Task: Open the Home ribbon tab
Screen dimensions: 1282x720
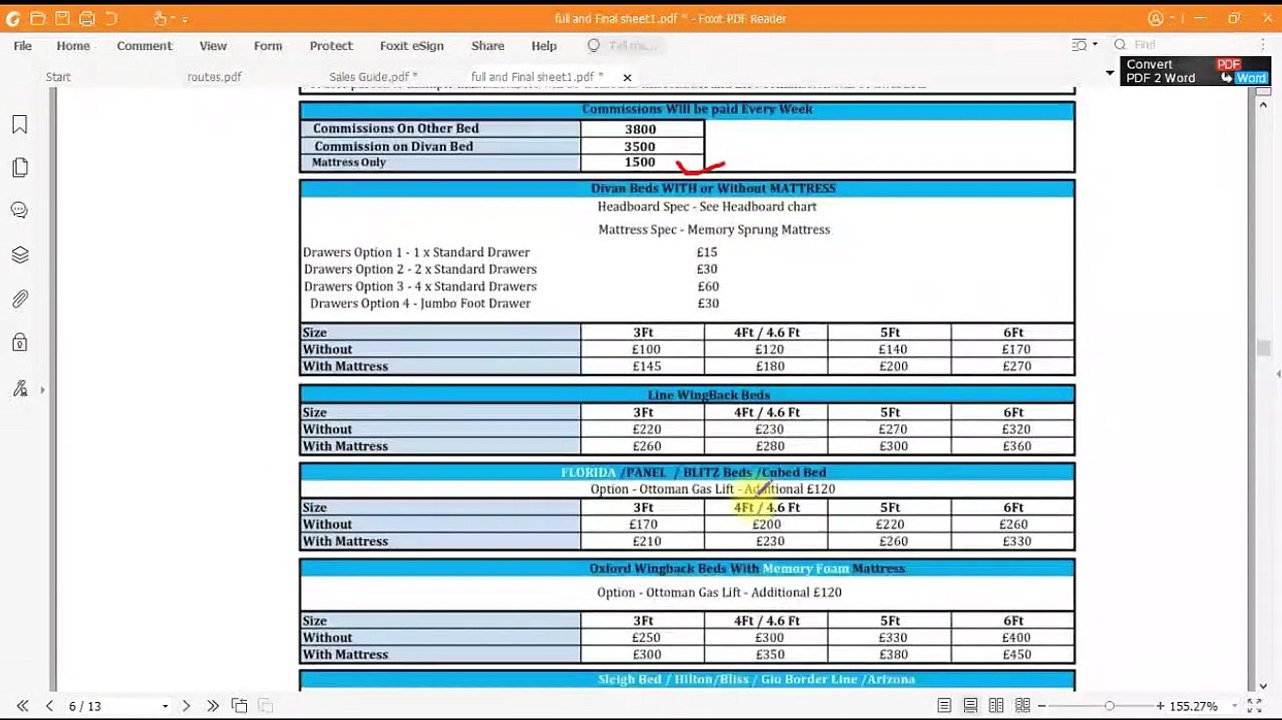Action: coord(73,46)
